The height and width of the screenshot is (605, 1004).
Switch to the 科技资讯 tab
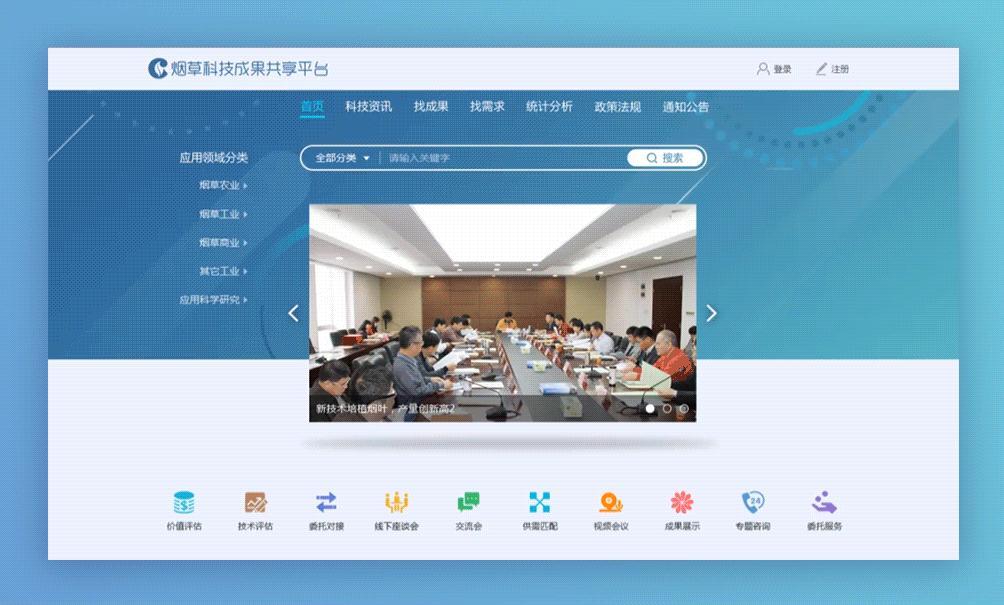click(x=367, y=106)
